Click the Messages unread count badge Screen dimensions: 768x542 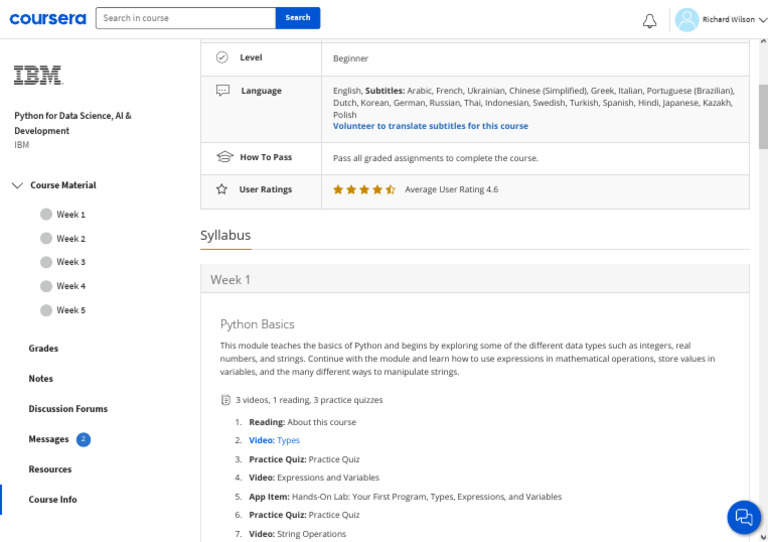click(83, 439)
